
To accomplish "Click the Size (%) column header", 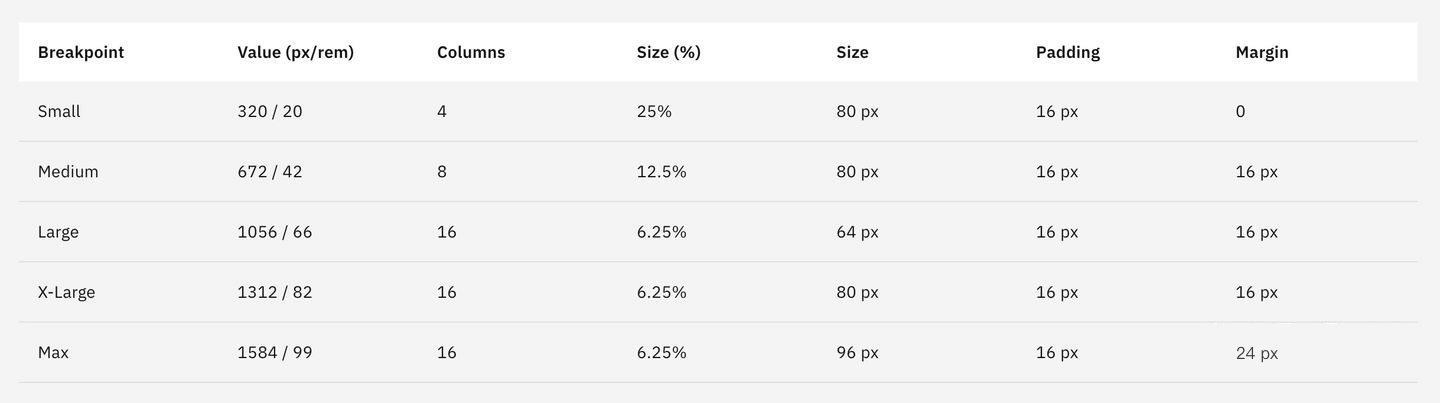I will pyautogui.click(x=668, y=53).
